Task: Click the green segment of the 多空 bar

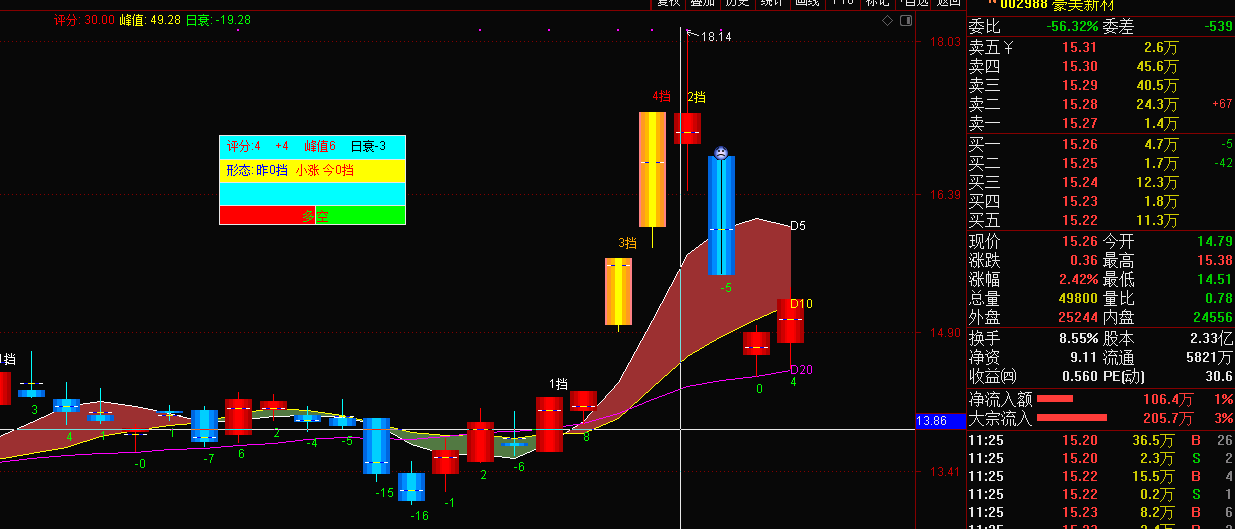Action: point(361,214)
